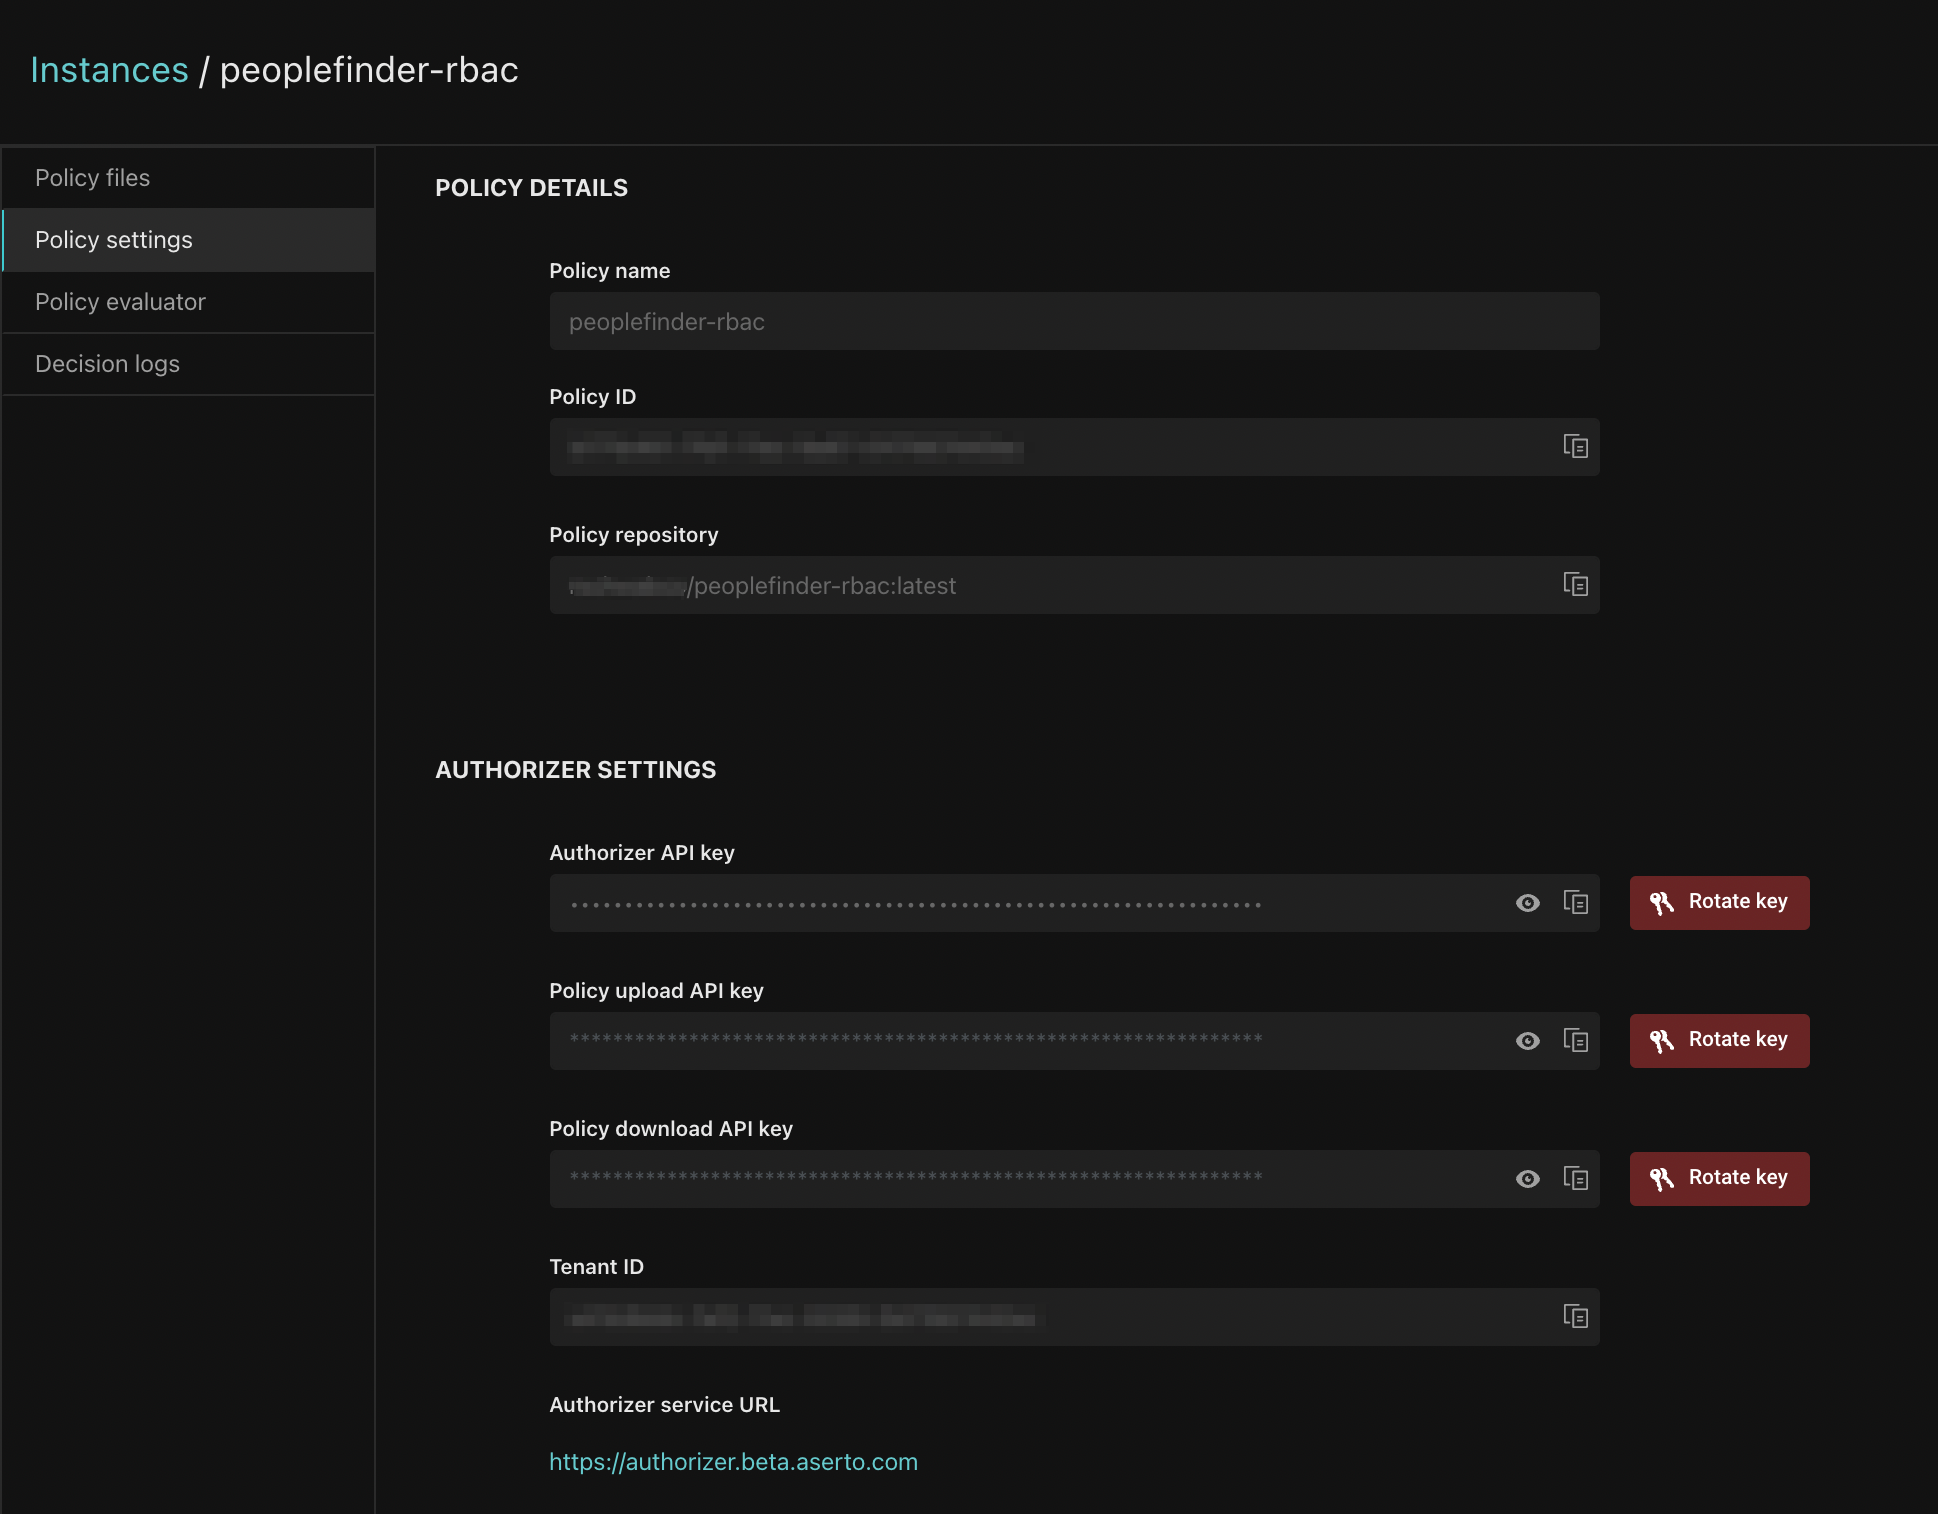This screenshot has height=1514, width=1938.
Task: Open Decision logs section
Action: click(x=107, y=364)
